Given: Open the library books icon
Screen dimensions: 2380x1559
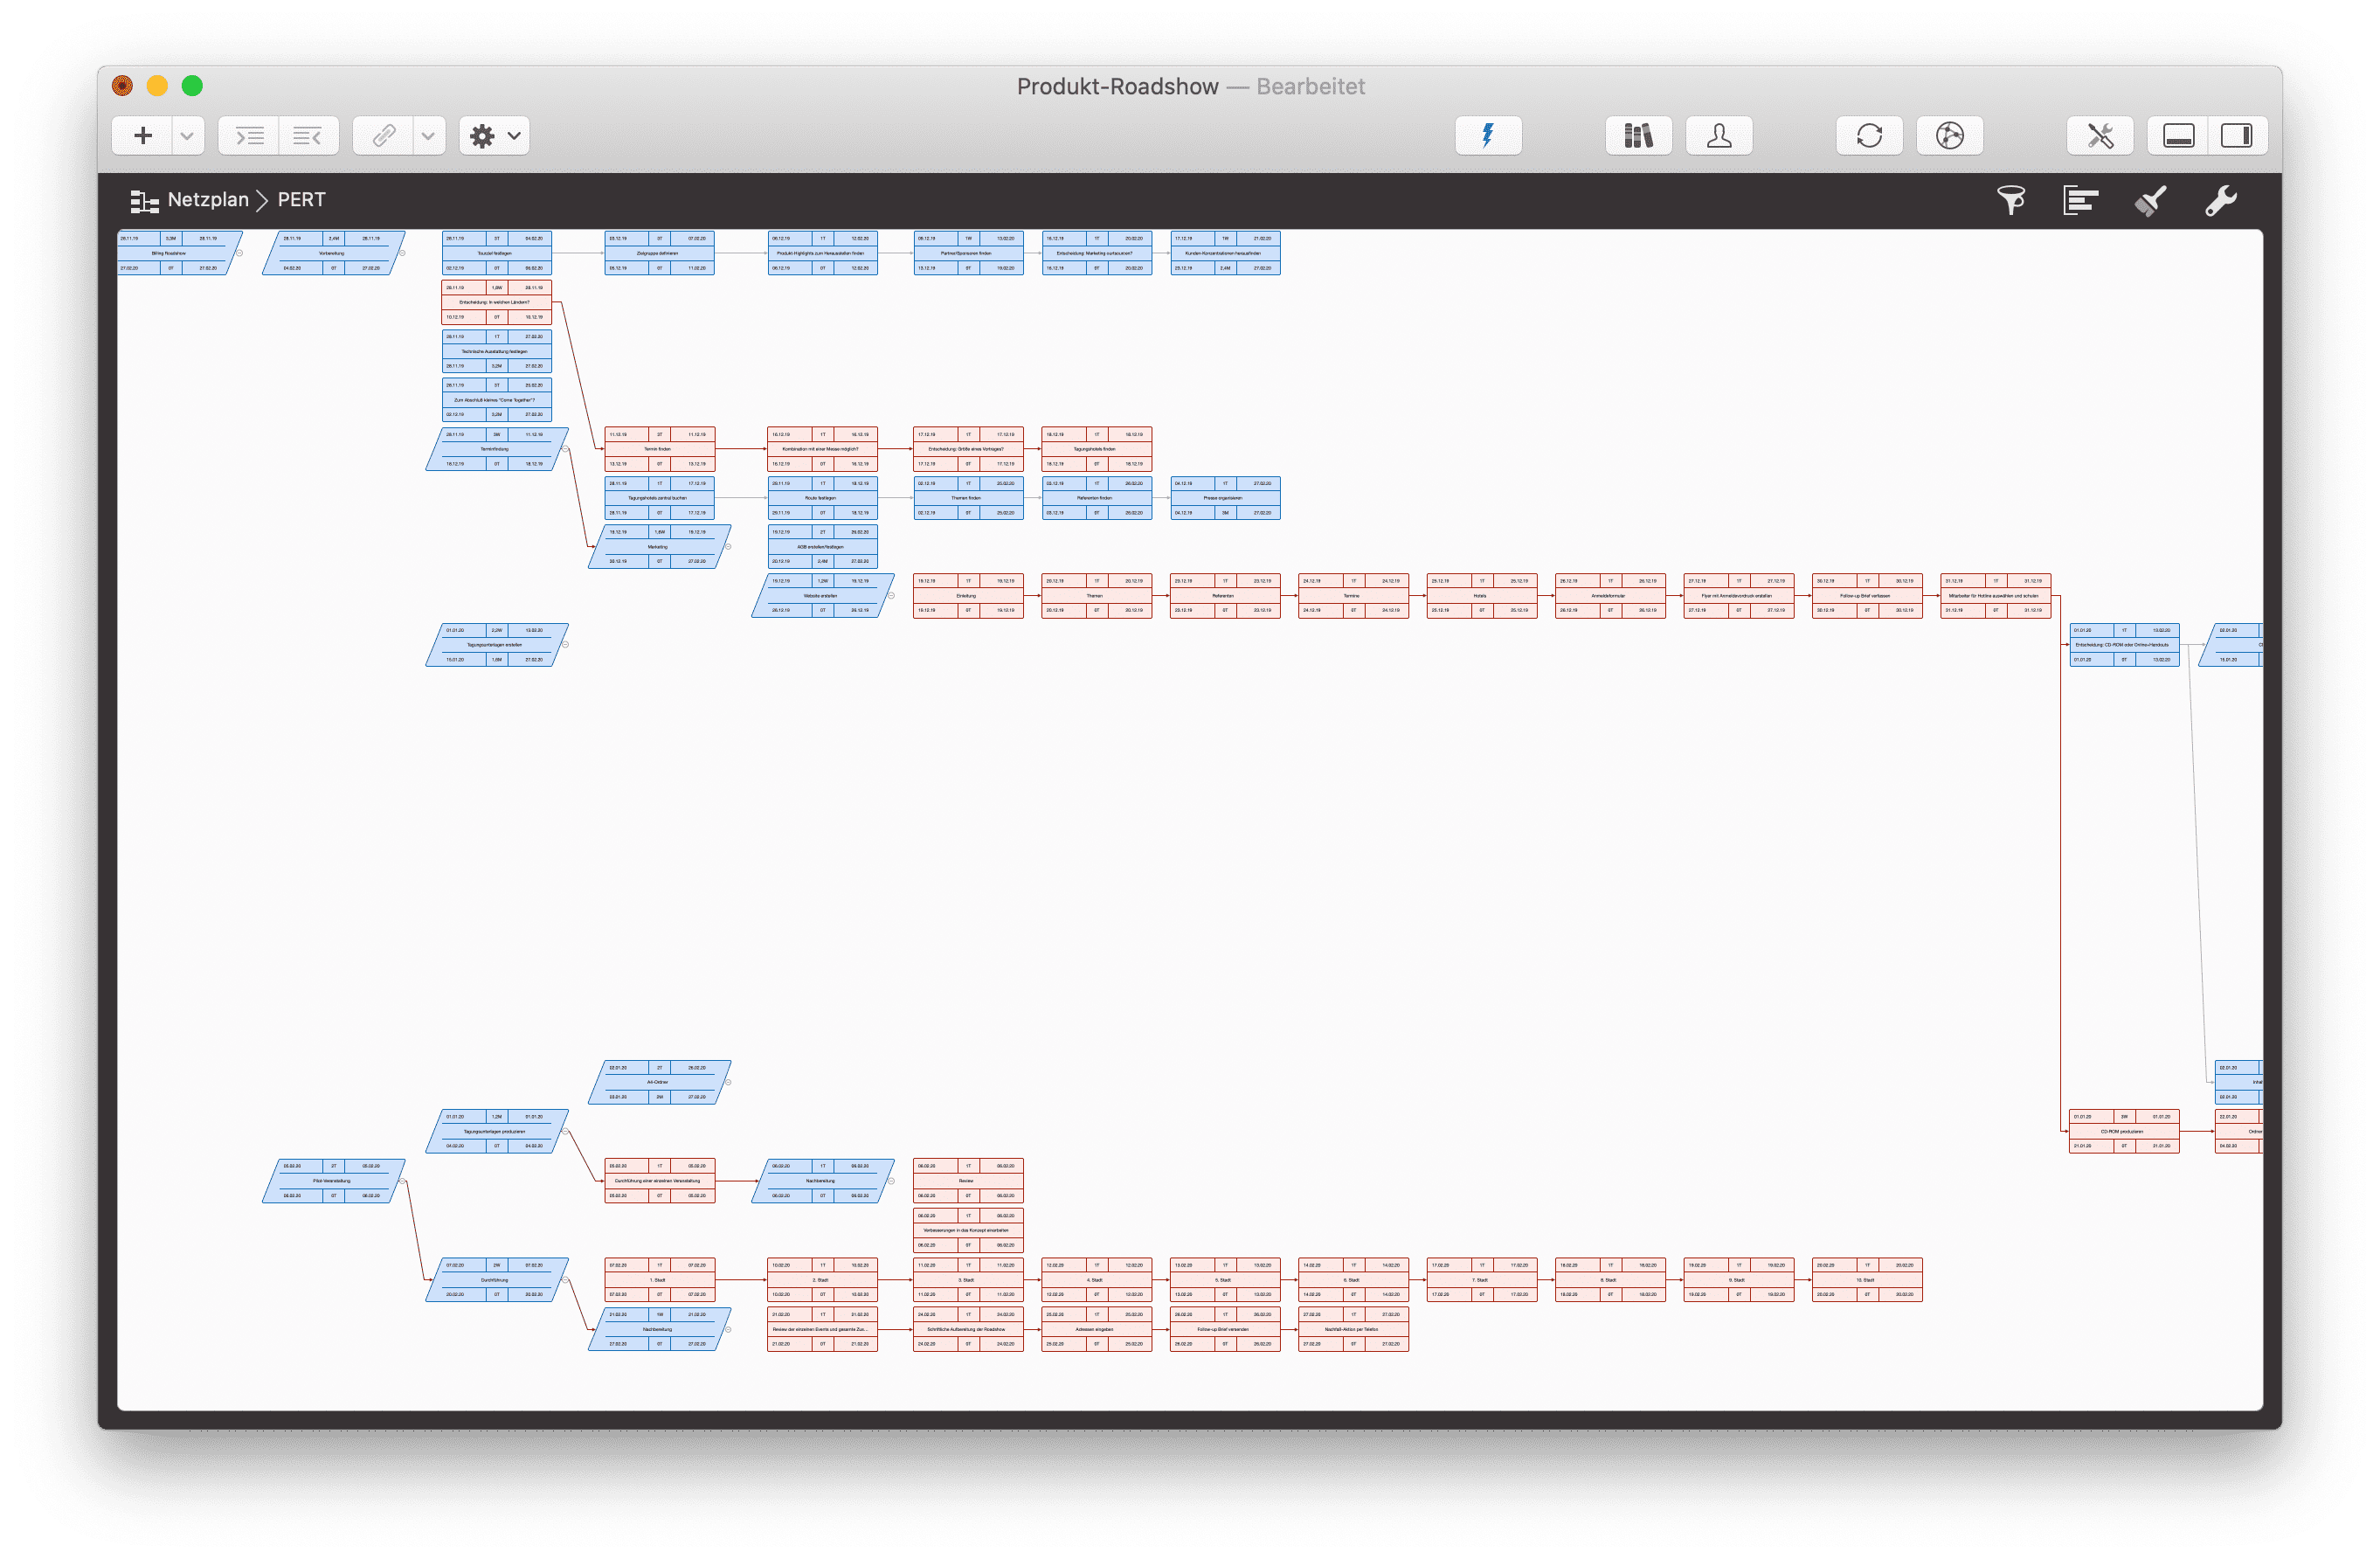Looking at the screenshot, I should [1638, 136].
